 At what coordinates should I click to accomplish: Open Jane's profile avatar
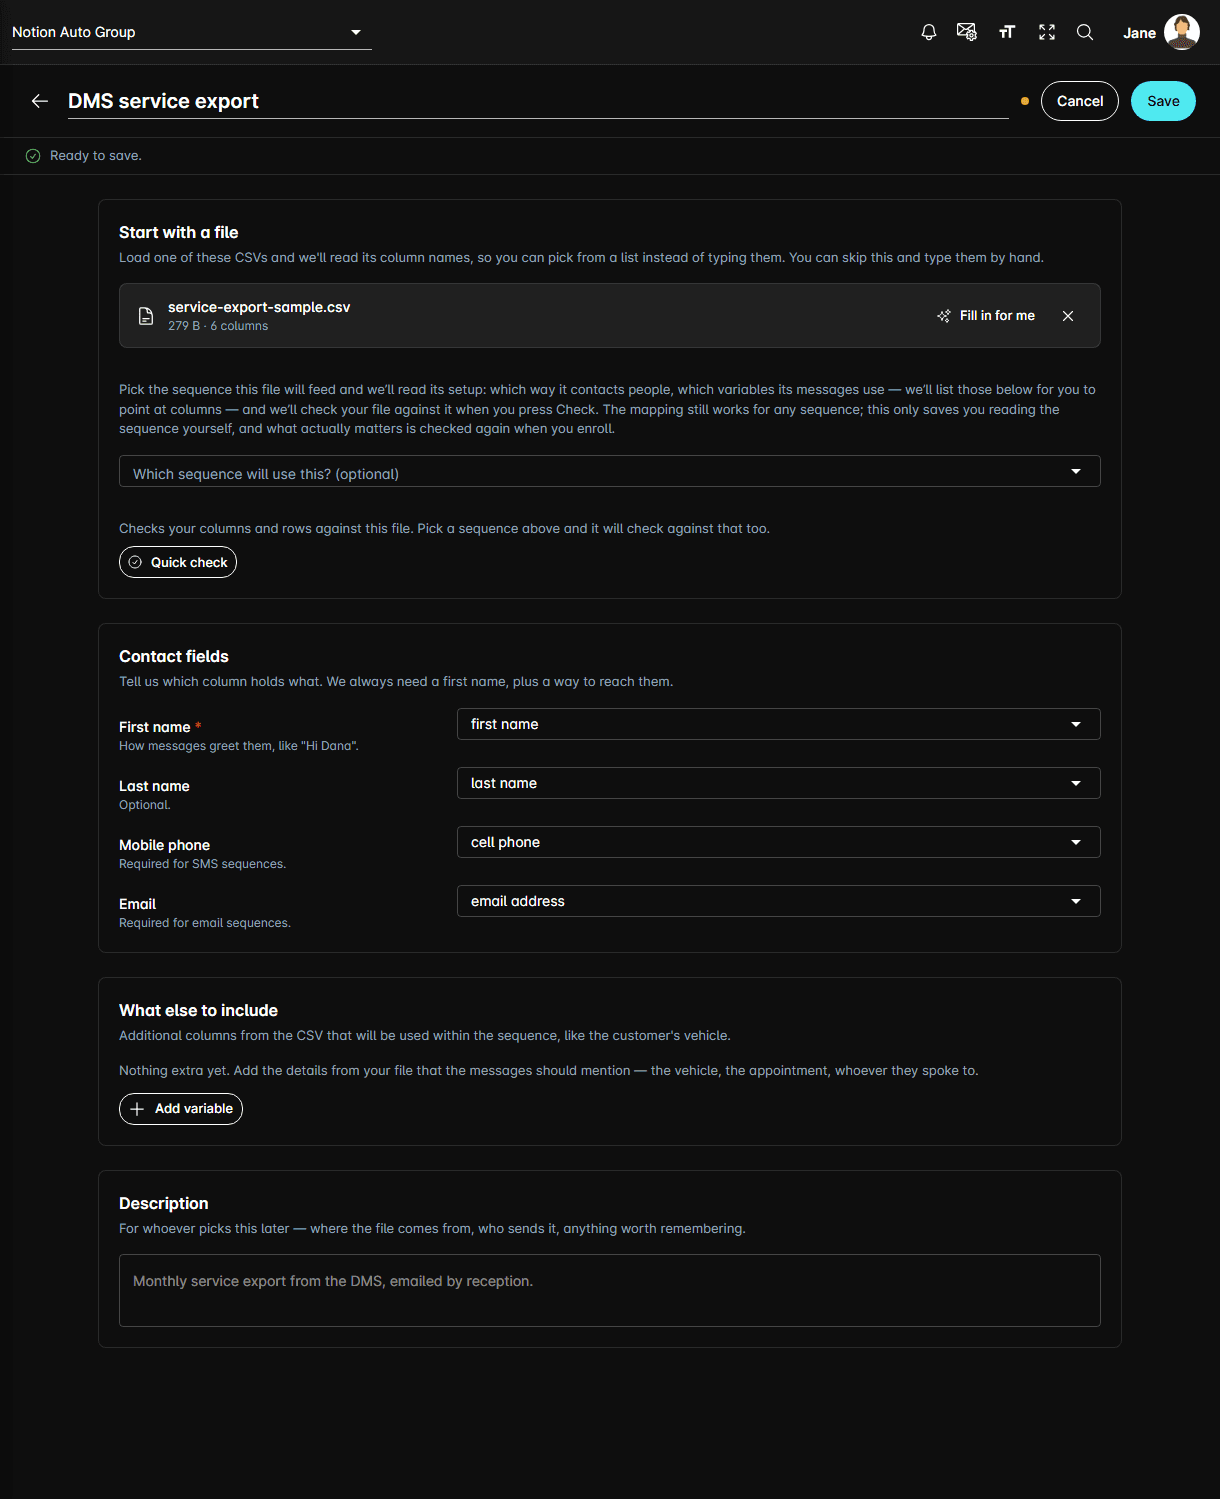pyautogui.click(x=1182, y=32)
